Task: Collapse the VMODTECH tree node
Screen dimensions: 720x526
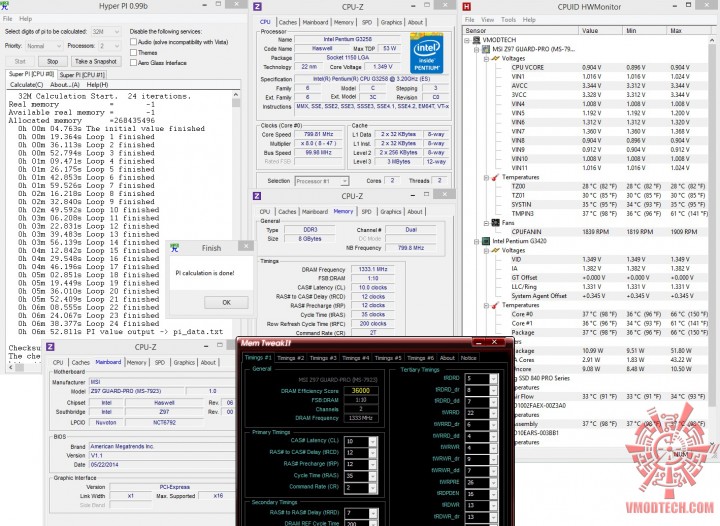Action: [467, 40]
